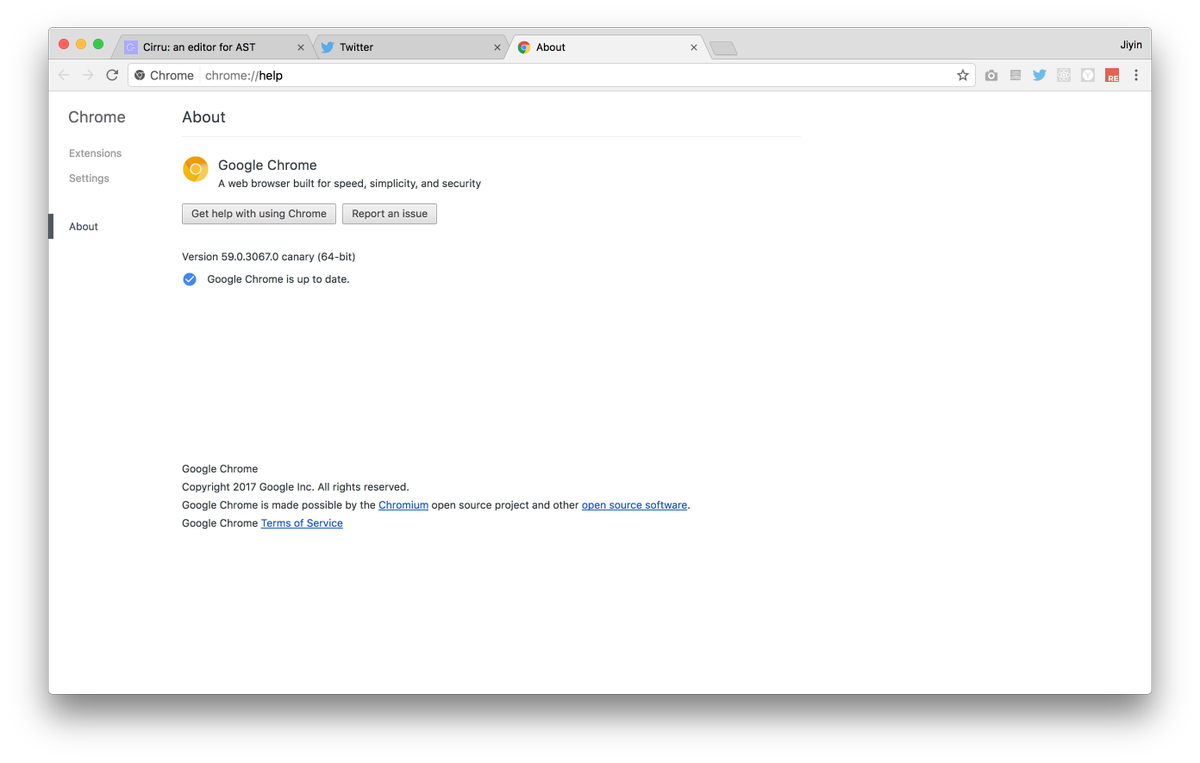Click the Chrome favicon on About tab
The image size is (1200, 763).
tap(524, 47)
